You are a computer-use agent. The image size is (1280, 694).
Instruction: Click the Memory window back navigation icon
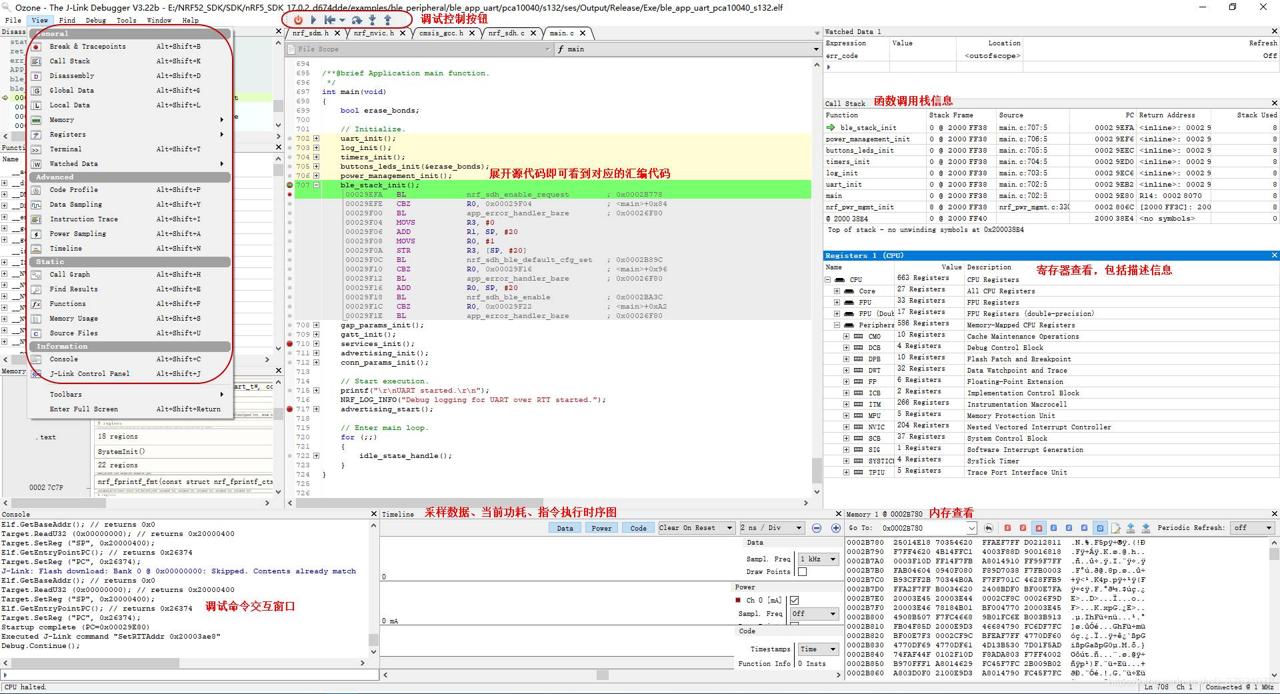988,528
